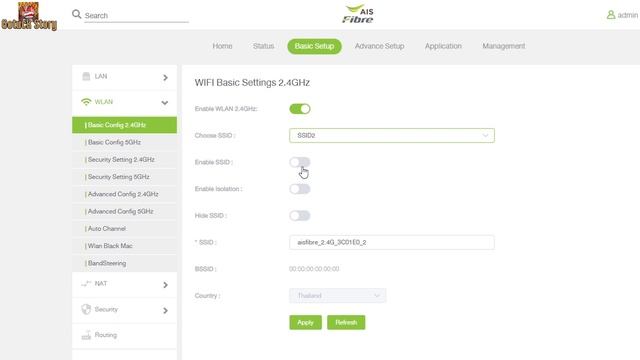Screen dimensions: 640x360
Task: Expand the LAN section chevron
Action: pyautogui.click(x=165, y=77)
